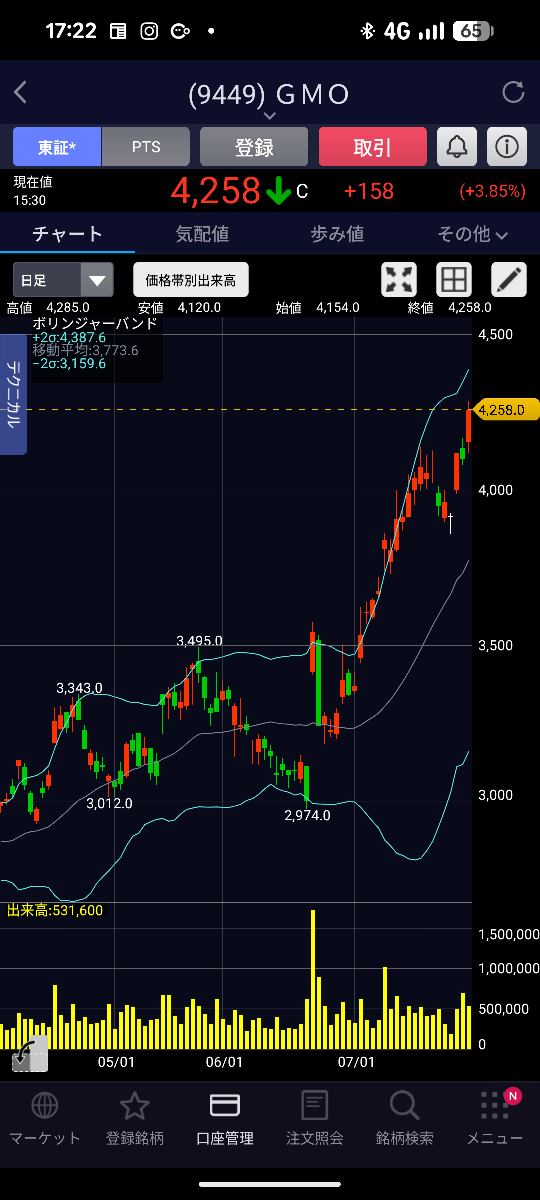Tap the 3,495.0 high label on the chart
Image resolution: width=540 pixels, height=1200 pixels.
pyautogui.click(x=199, y=640)
